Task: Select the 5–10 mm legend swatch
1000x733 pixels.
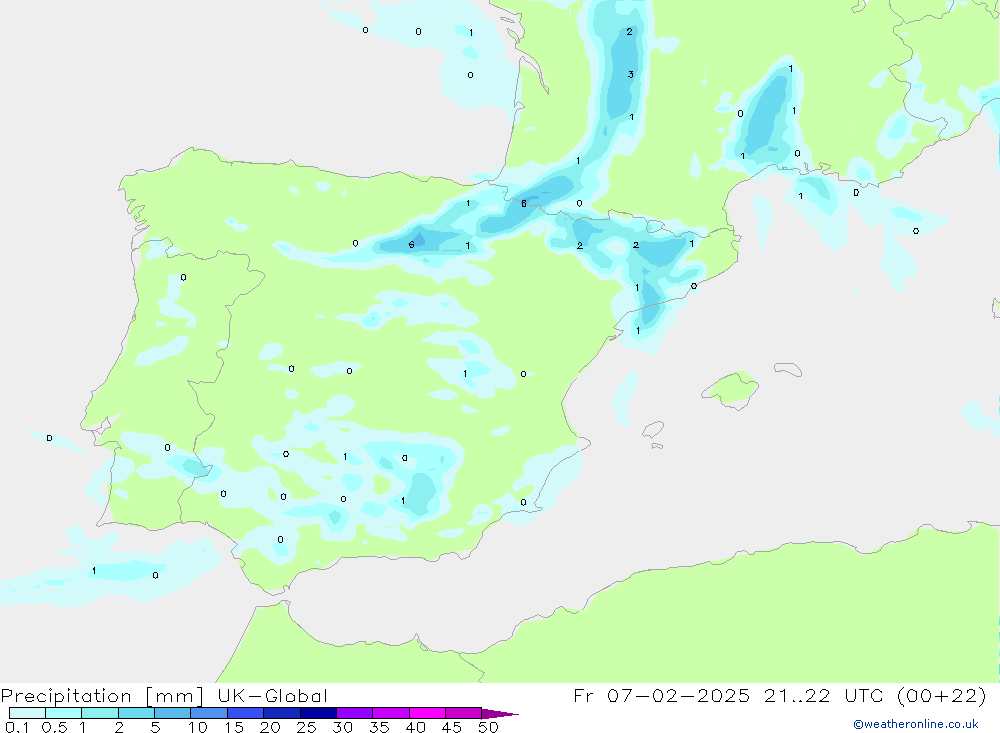Action: 173,713
